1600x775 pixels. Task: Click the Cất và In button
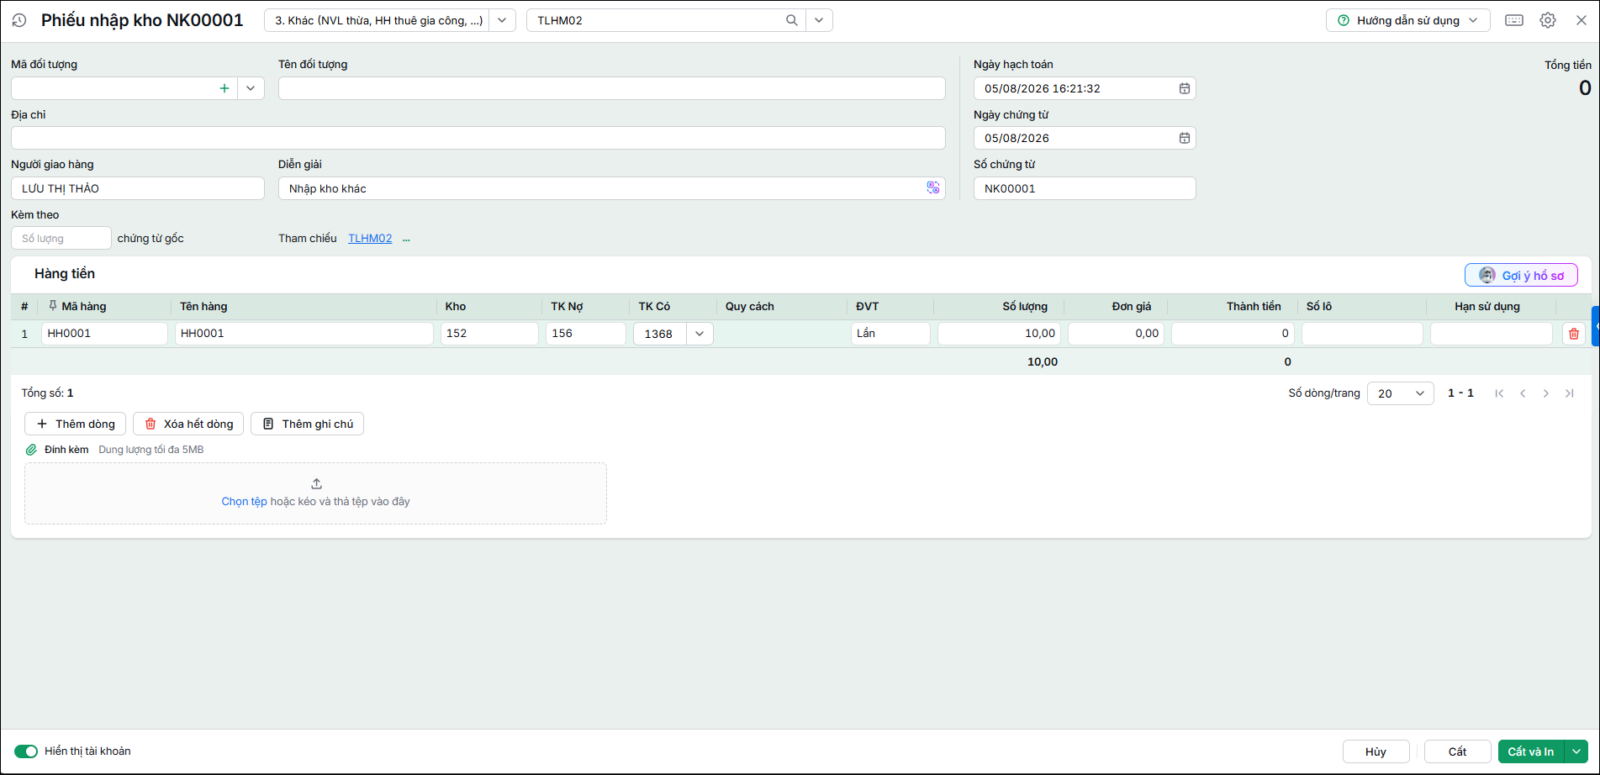pos(1531,751)
